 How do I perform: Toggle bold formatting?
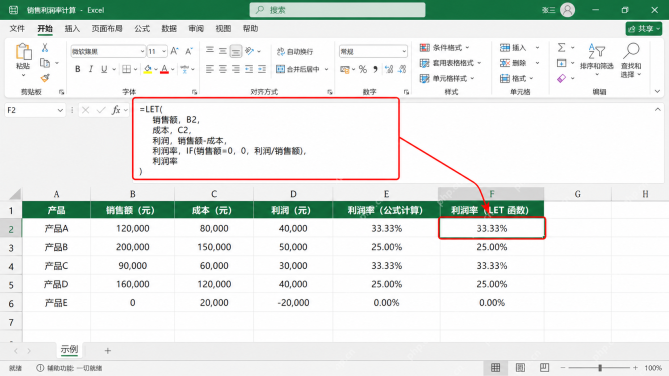(x=78, y=69)
